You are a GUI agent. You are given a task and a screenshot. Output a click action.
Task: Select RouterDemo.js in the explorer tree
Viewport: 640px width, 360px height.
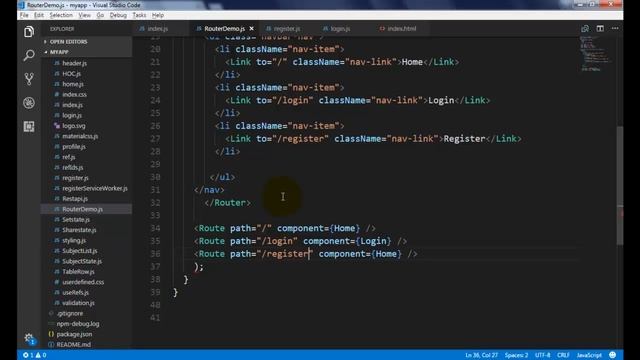82,209
